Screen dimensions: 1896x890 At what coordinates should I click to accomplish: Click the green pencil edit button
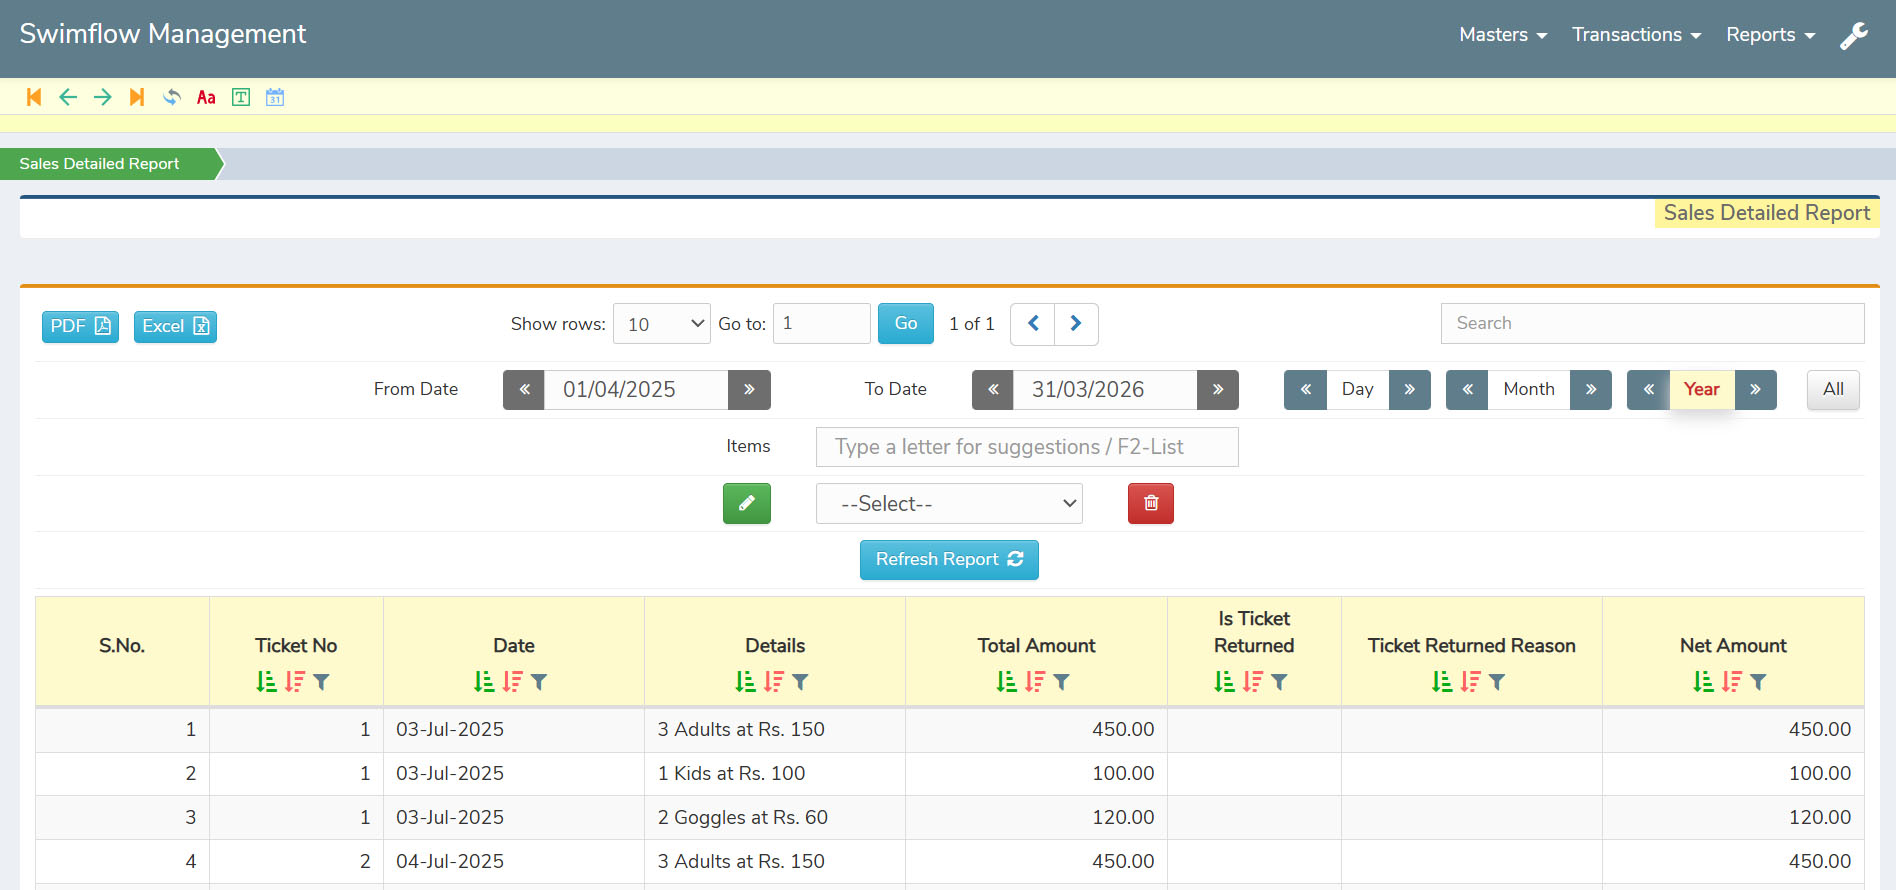pos(746,504)
